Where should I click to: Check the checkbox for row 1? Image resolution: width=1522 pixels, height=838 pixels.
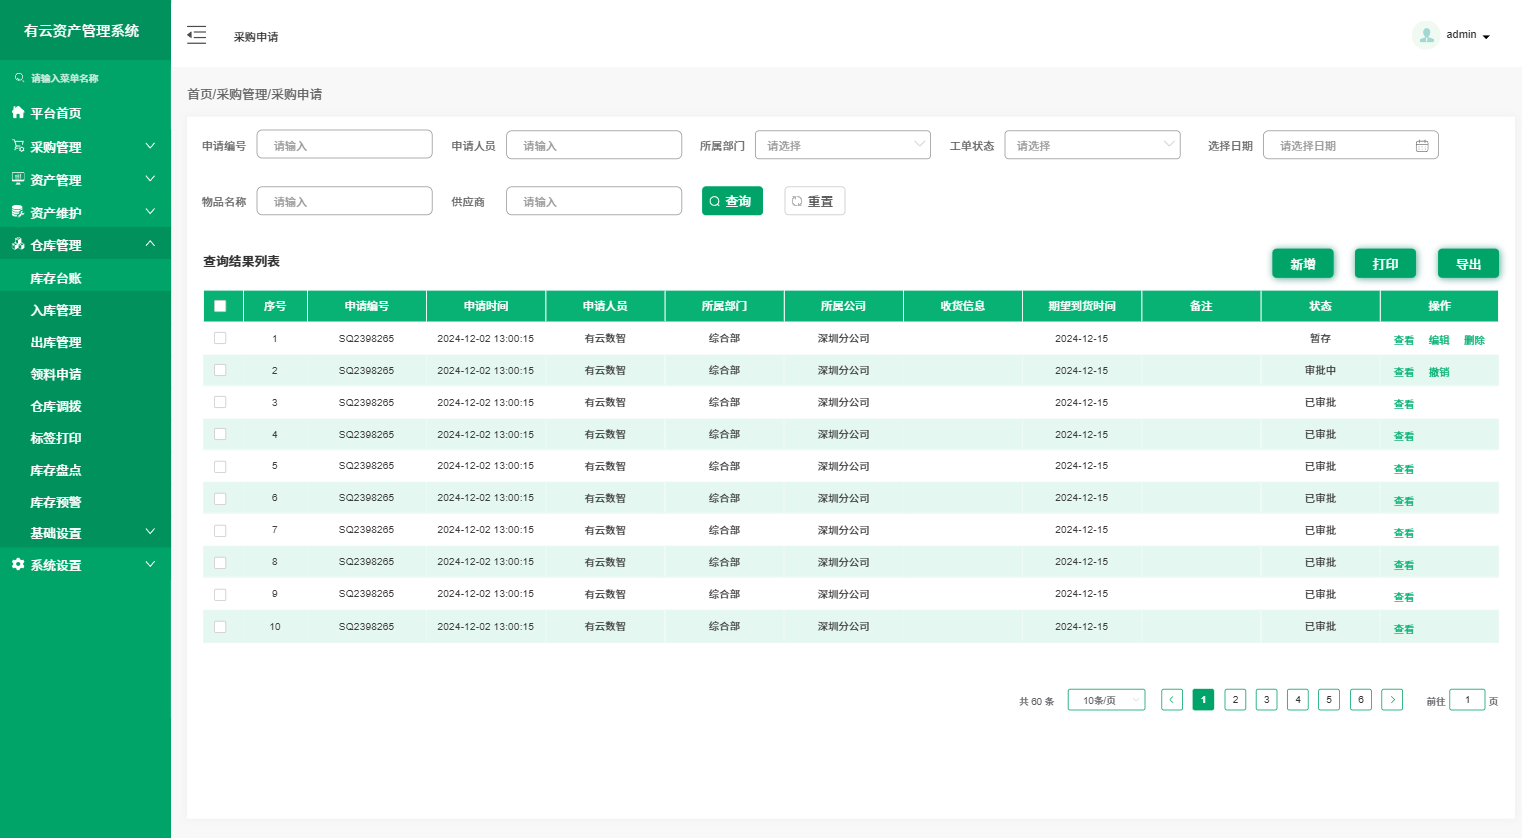(x=220, y=339)
